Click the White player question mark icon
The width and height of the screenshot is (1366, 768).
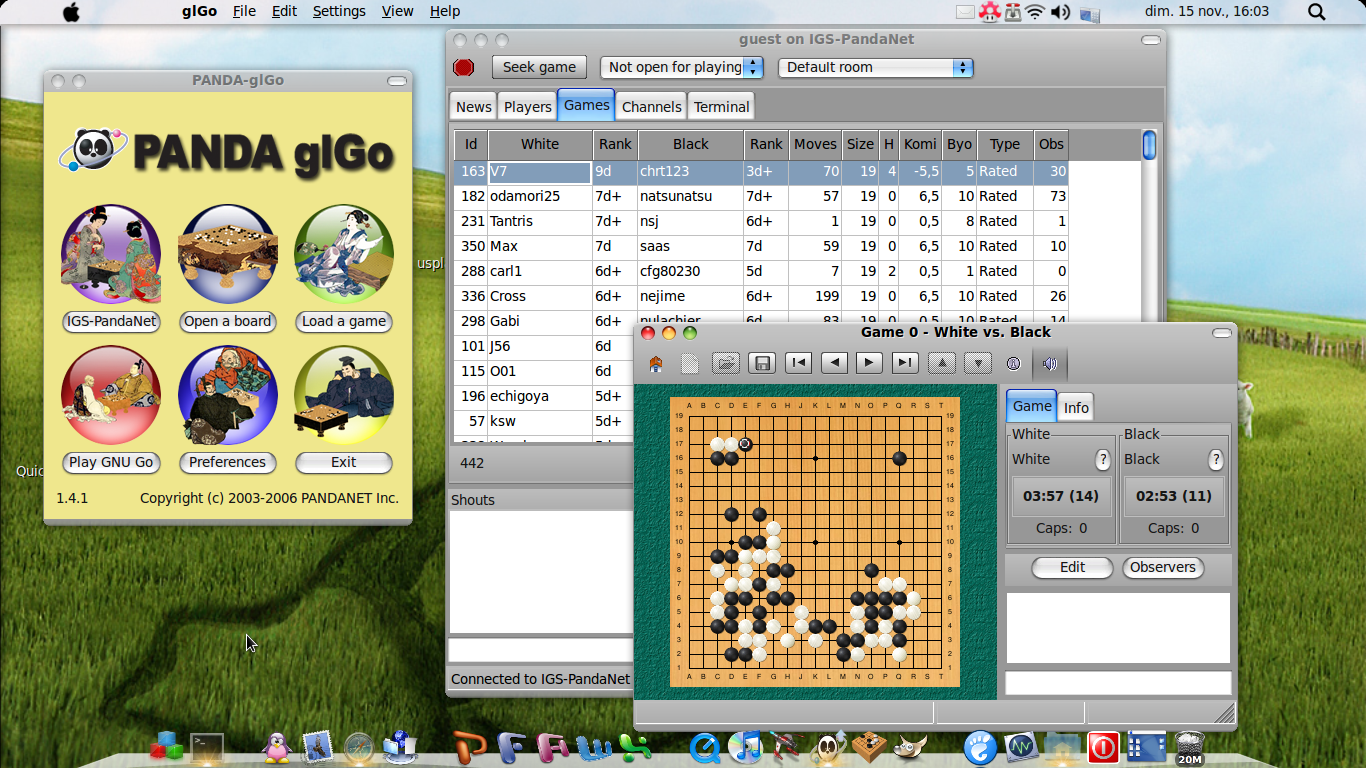(1103, 459)
